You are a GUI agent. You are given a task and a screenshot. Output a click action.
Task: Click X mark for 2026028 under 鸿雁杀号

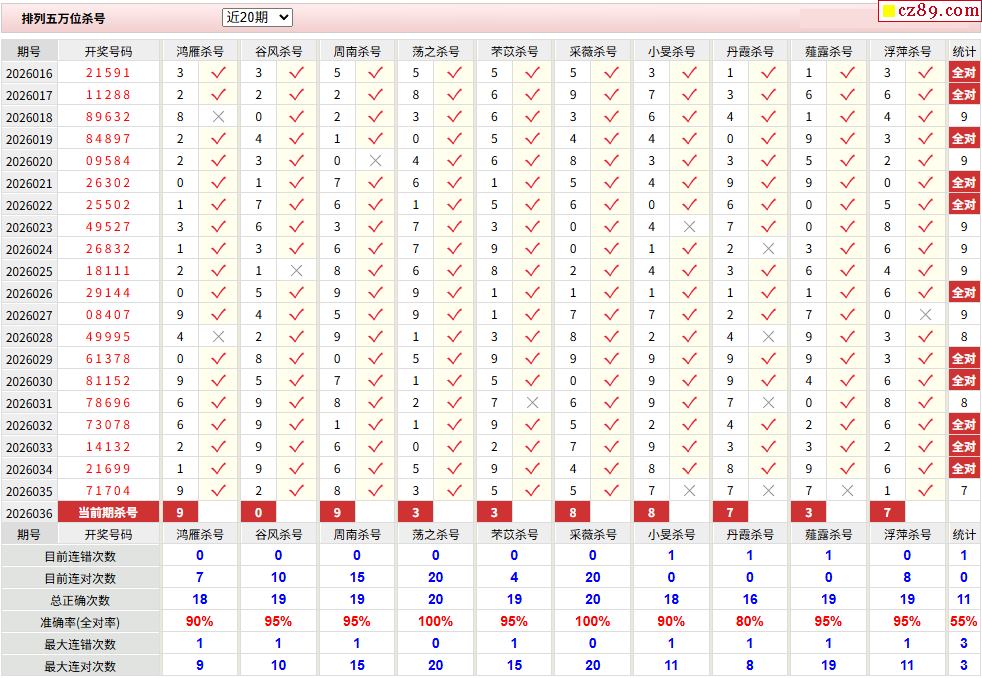[218, 337]
